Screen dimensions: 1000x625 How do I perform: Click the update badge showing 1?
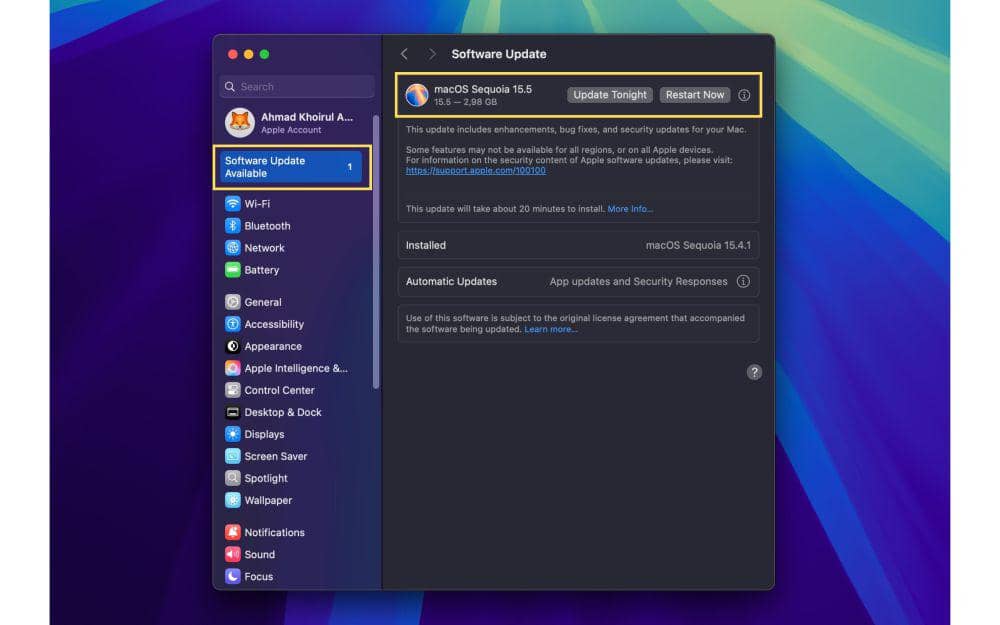[x=349, y=167]
